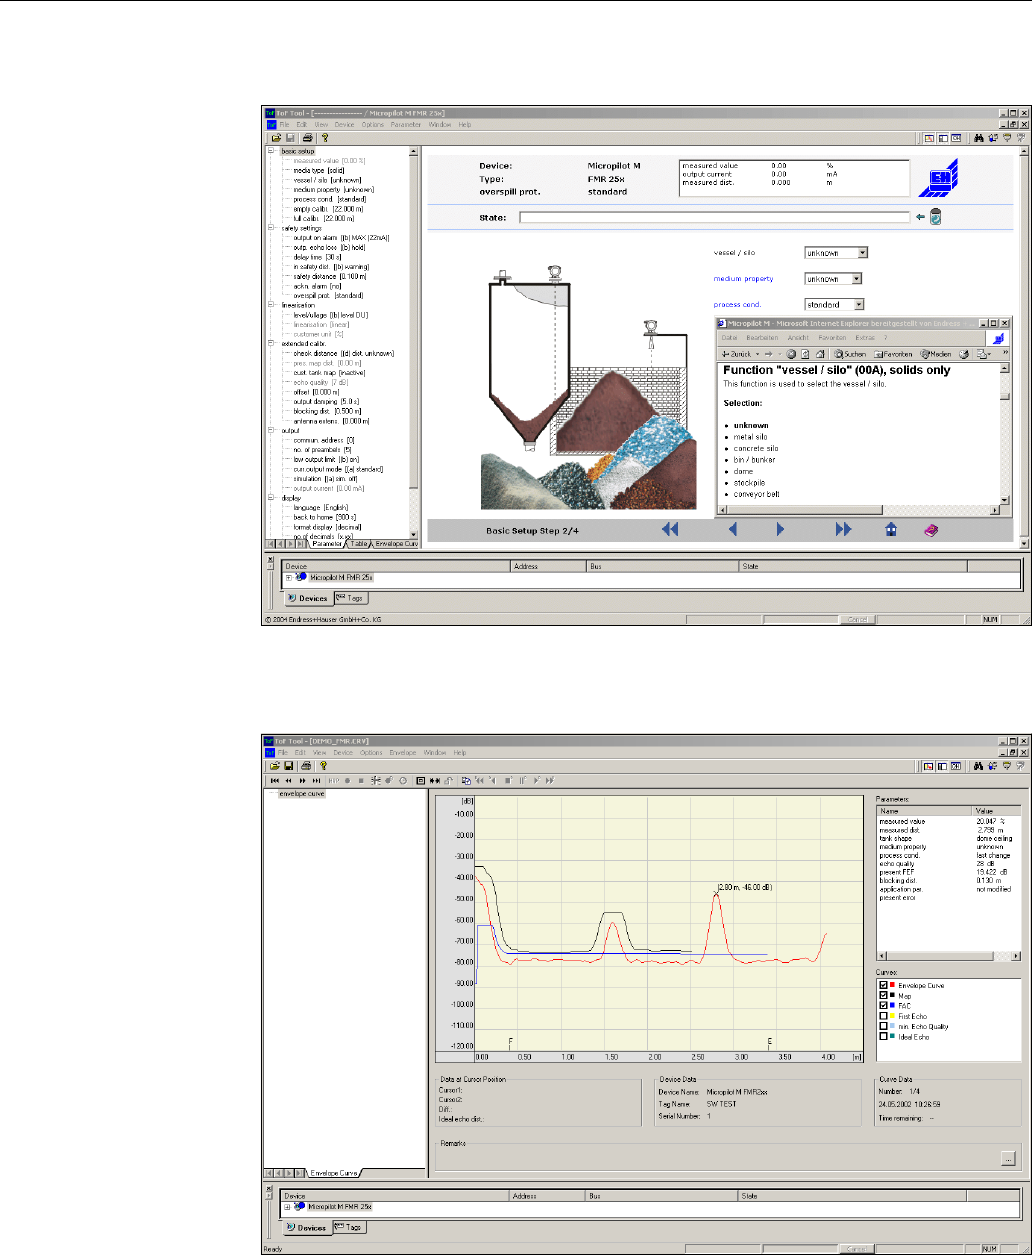
Task: Click Favoriten button in Internet Explorer toolbar
Action: [894, 354]
